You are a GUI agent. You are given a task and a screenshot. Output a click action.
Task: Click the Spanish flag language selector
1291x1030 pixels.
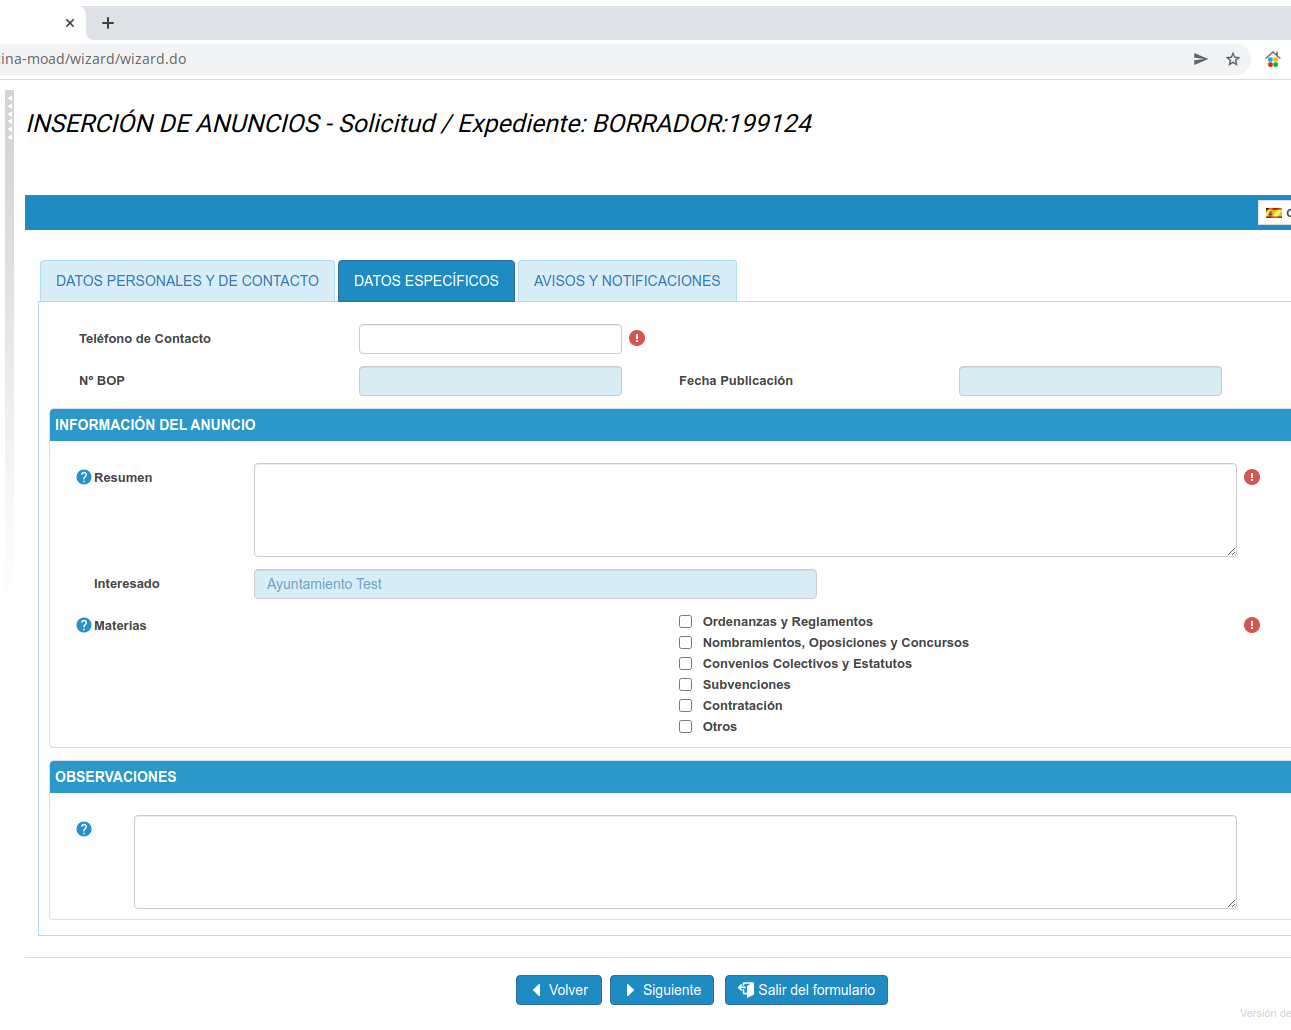pyautogui.click(x=1274, y=213)
